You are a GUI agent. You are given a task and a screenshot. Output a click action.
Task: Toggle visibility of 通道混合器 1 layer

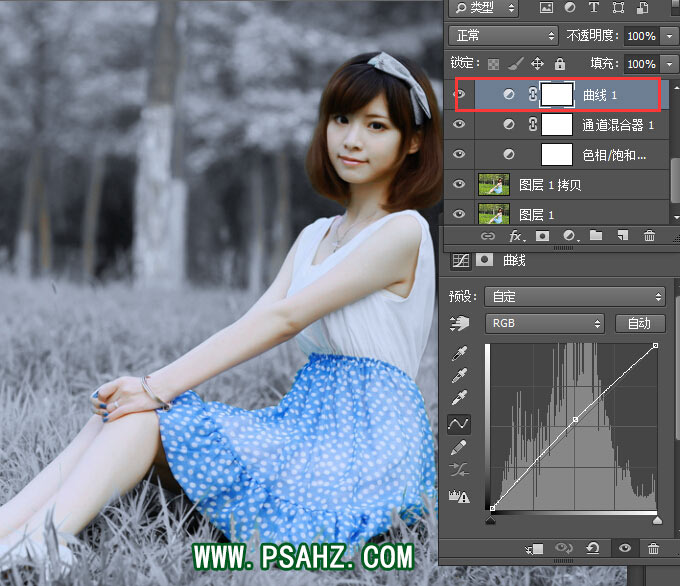(460, 125)
